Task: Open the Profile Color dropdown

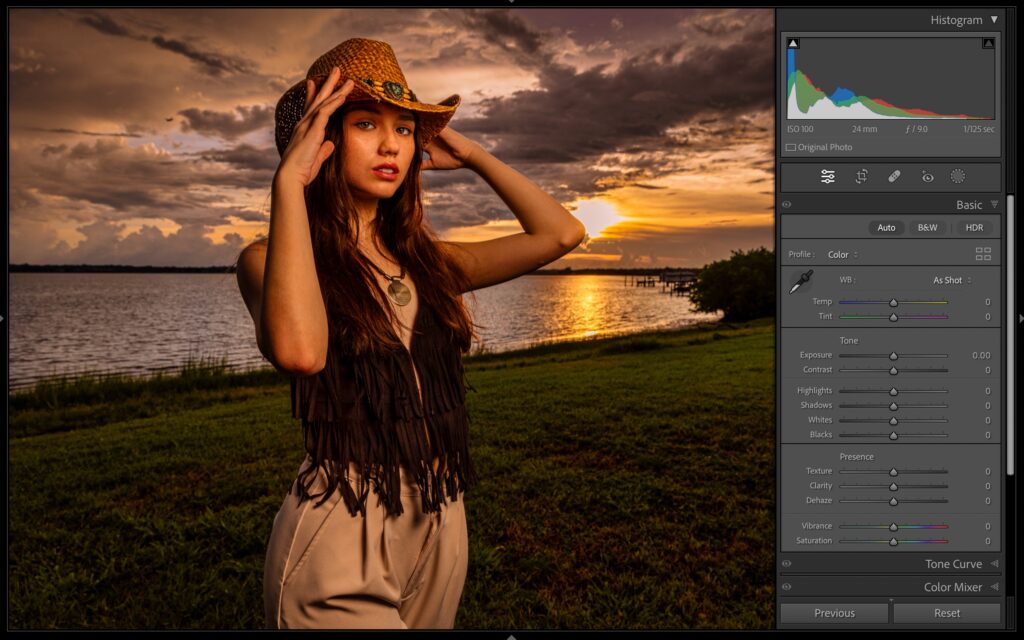Action: click(x=842, y=255)
